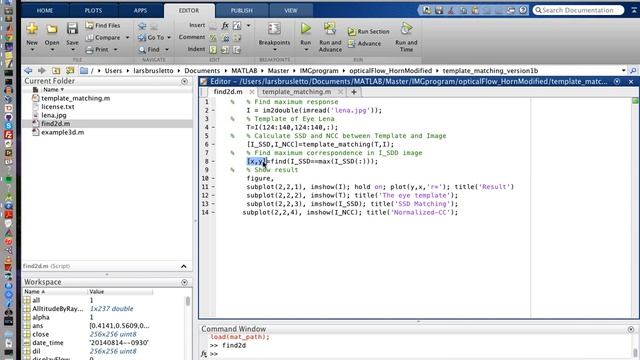The image size is (640, 360).
Task: Switch to the PLOTS ribbon tab
Action: 93,11
